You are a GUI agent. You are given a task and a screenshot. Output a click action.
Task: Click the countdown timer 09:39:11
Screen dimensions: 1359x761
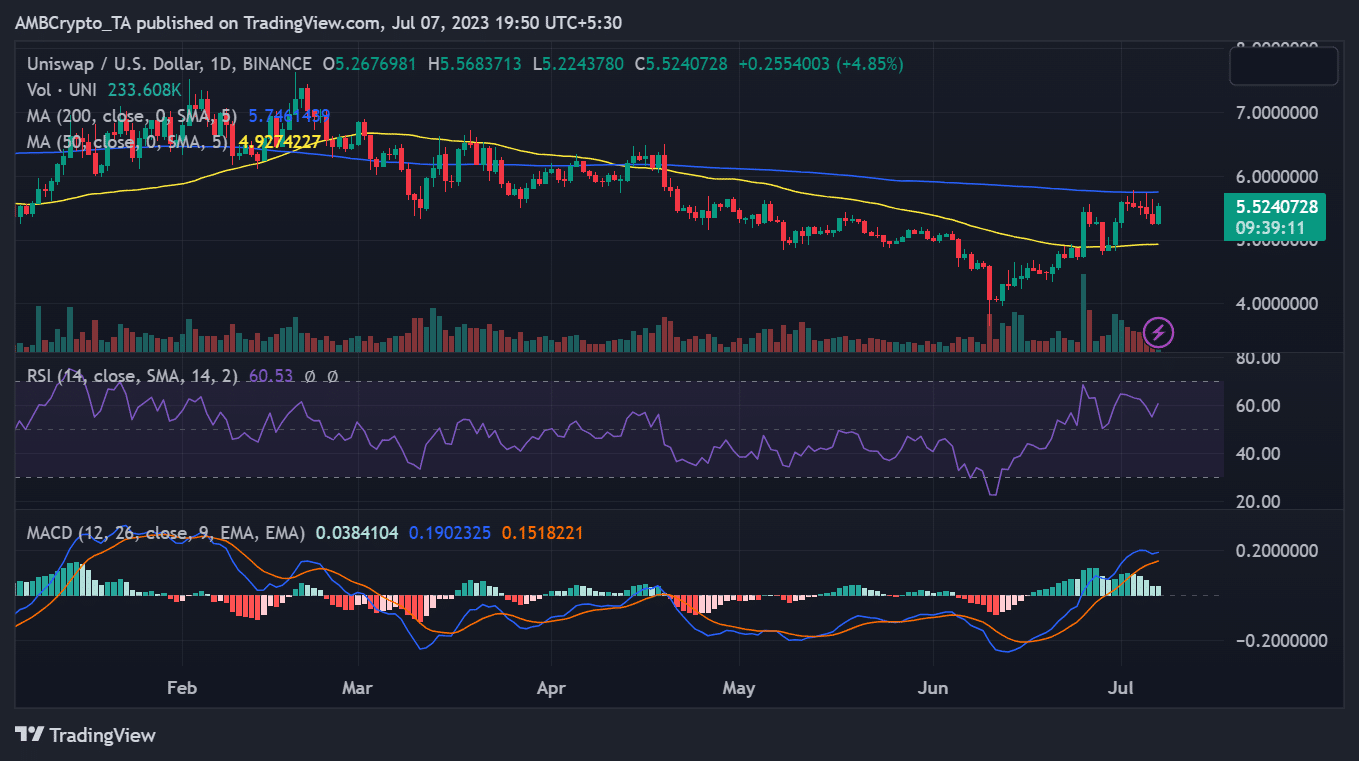pos(1268,227)
